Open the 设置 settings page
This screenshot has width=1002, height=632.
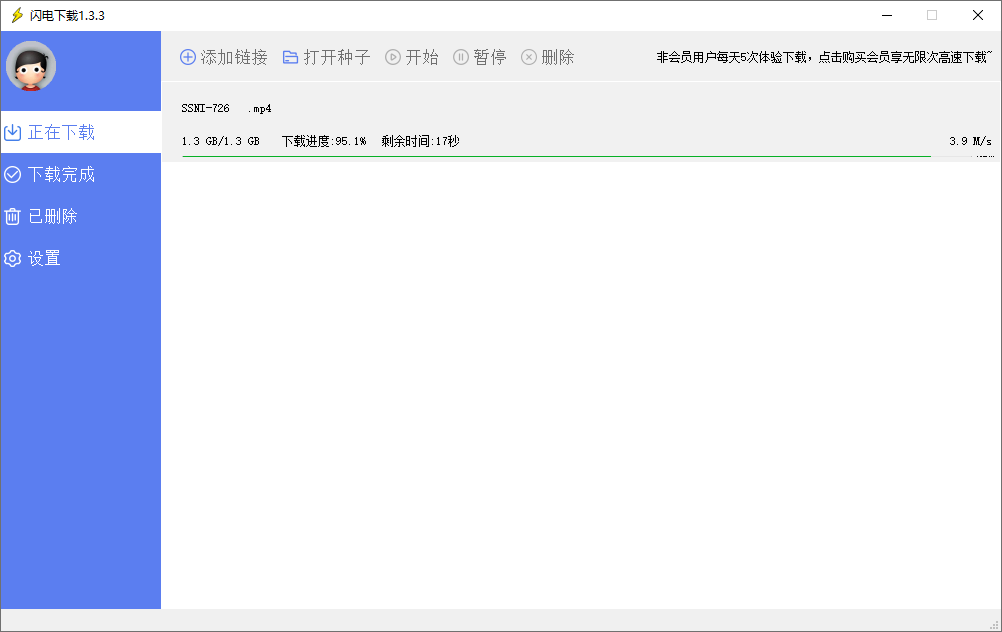(x=50, y=257)
